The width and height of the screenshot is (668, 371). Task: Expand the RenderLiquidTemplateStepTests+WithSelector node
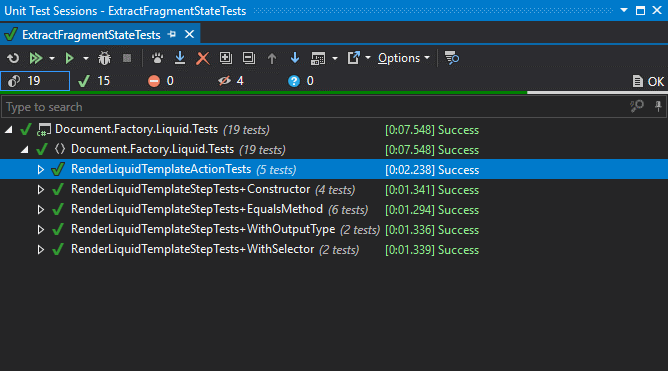pyautogui.click(x=40, y=250)
